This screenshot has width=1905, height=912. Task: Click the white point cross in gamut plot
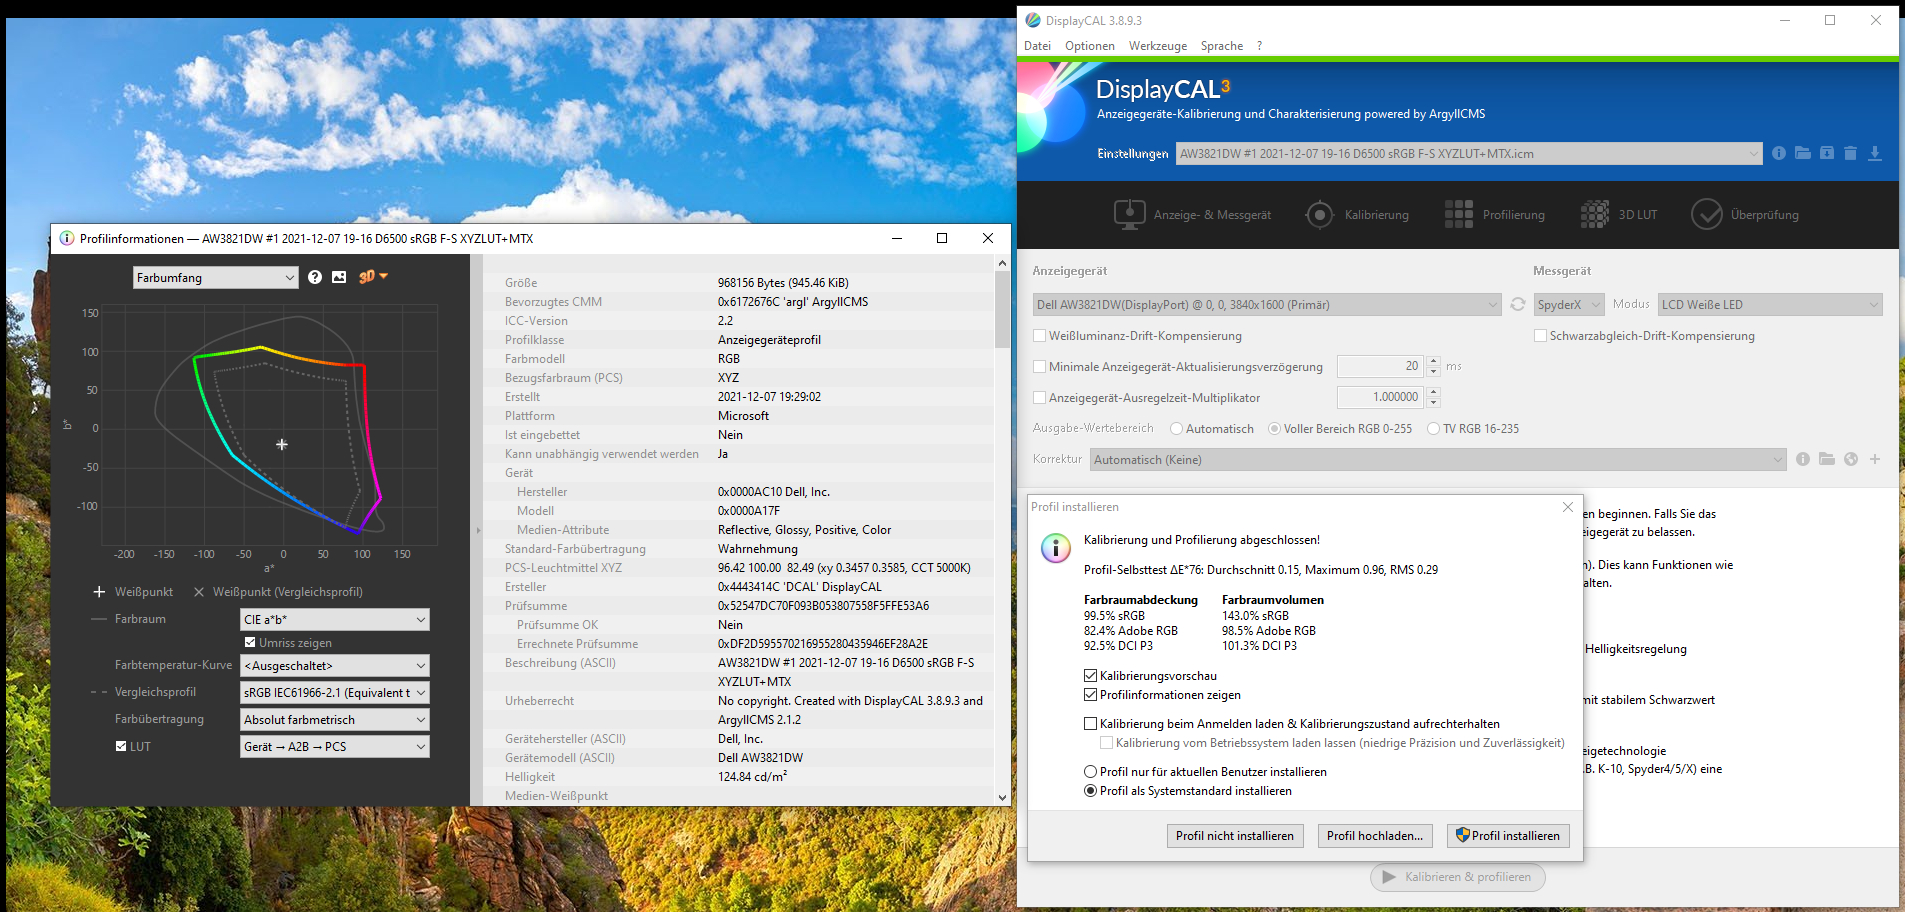tap(282, 444)
